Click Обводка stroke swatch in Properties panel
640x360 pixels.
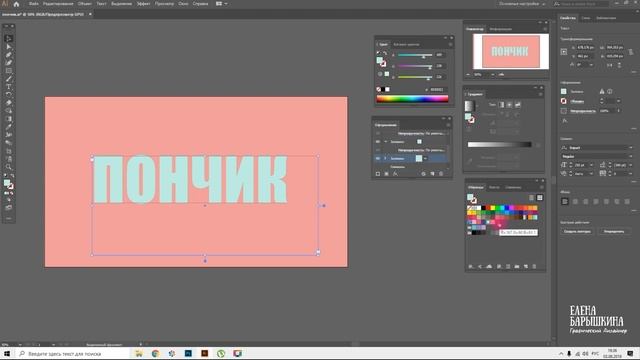coord(564,101)
